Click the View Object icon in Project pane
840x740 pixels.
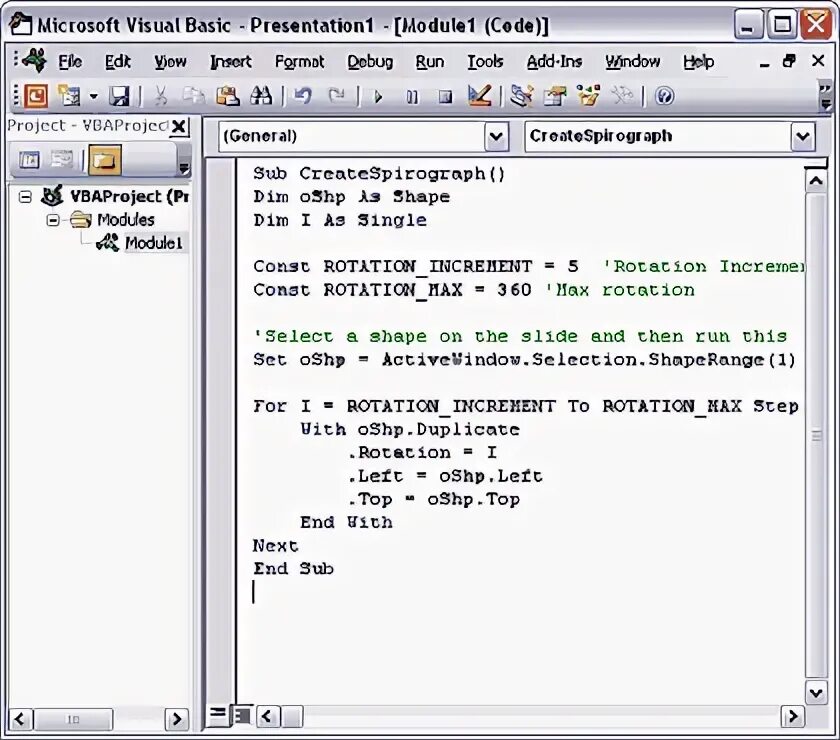(x=62, y=160)
